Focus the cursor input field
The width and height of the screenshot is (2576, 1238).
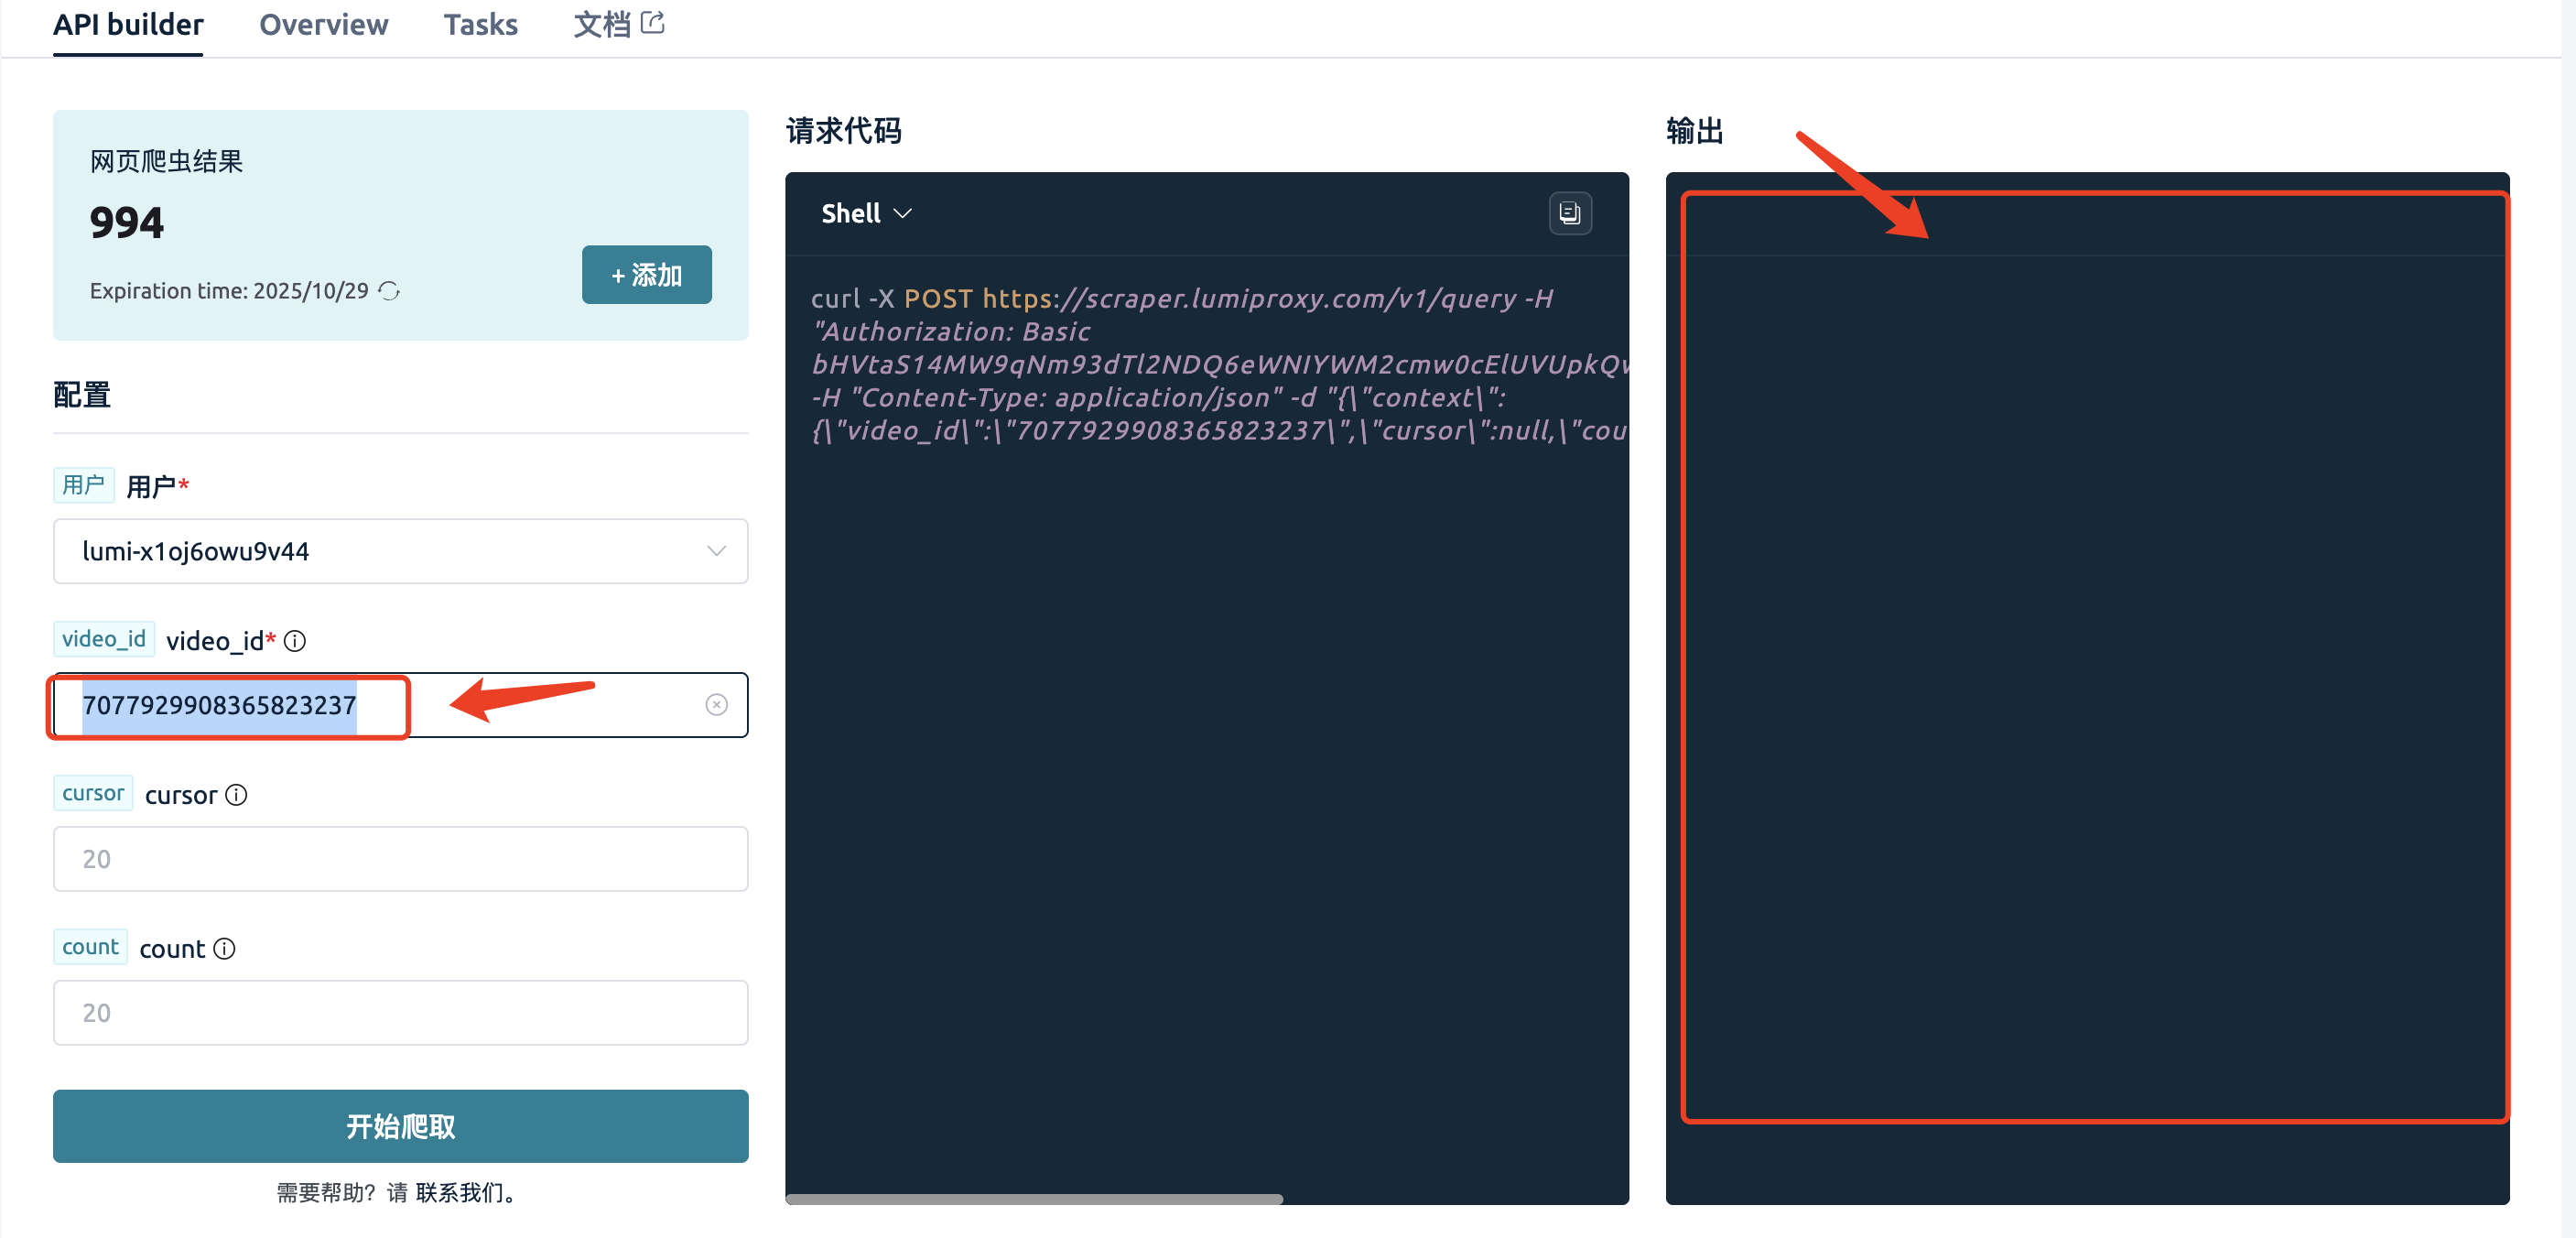(400, 859)
